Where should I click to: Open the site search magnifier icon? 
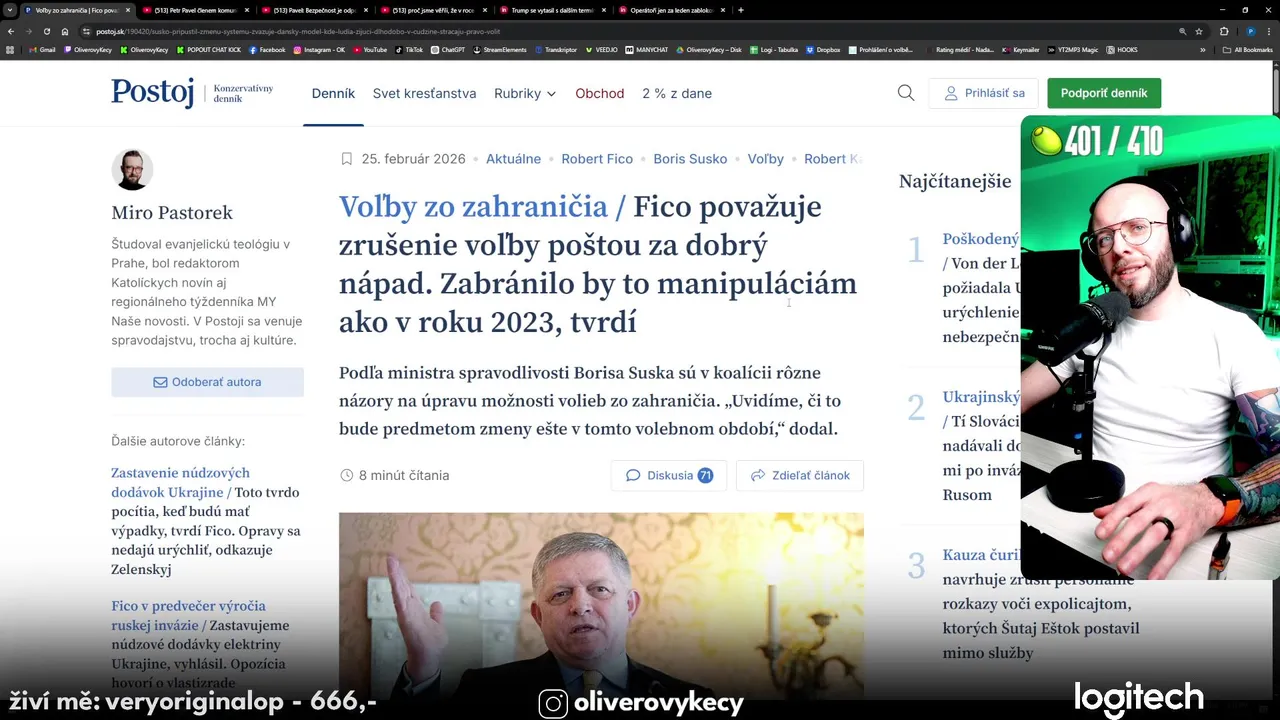pos(906,93)
